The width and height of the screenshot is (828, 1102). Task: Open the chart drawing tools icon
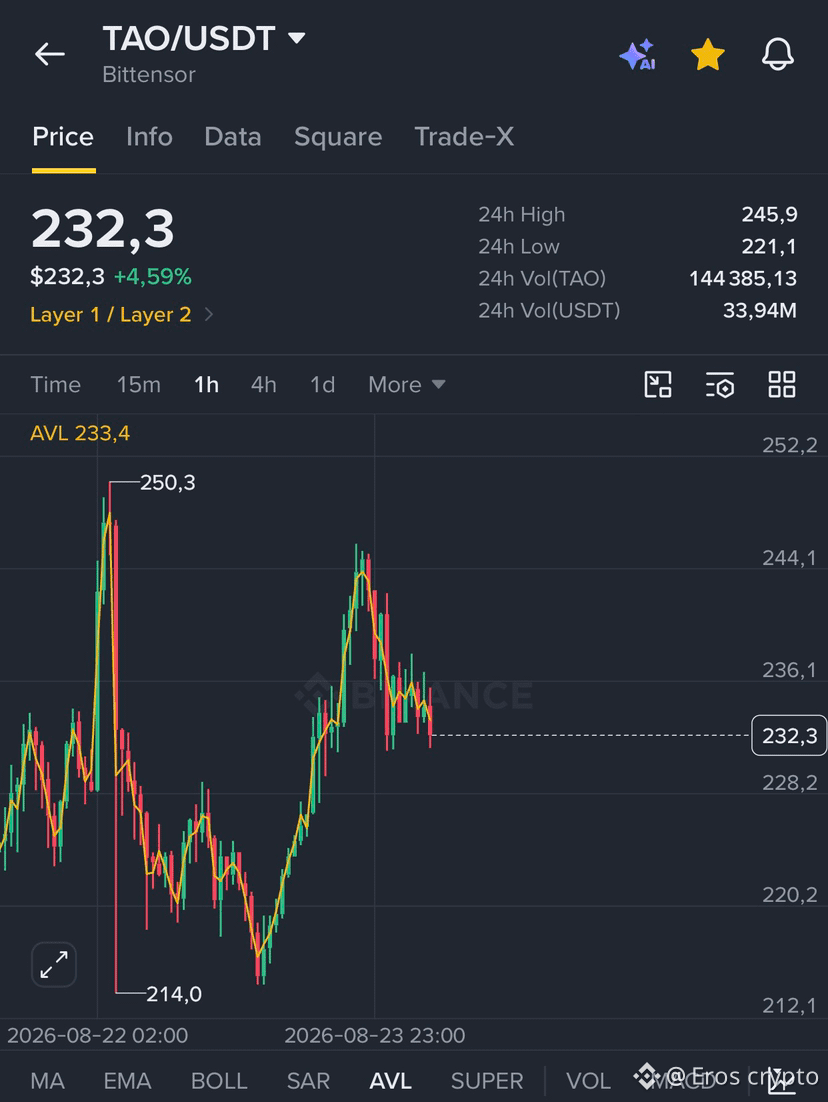click(x=658, y=384)
